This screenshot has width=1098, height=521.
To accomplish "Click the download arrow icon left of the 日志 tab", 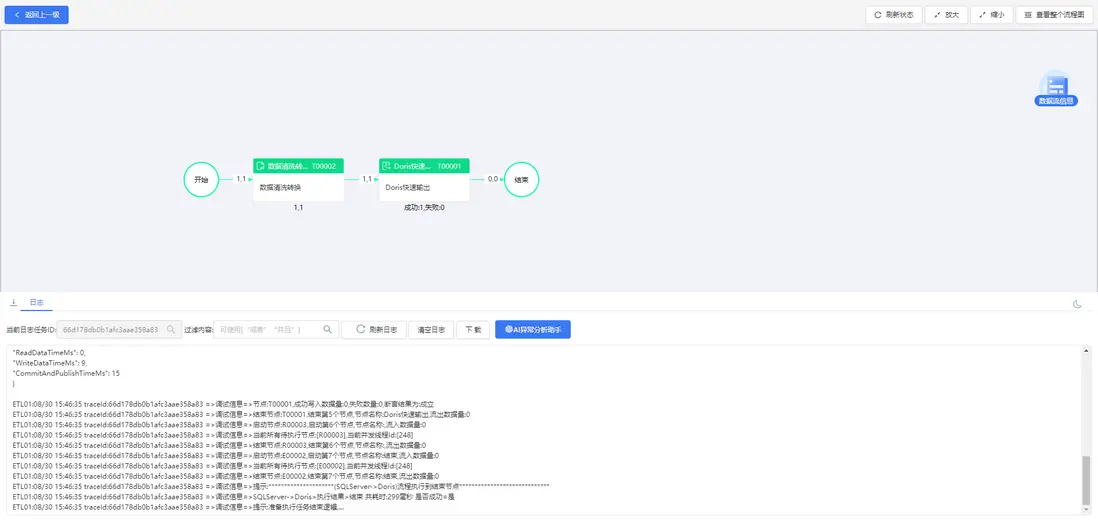I will coord(13,303).
